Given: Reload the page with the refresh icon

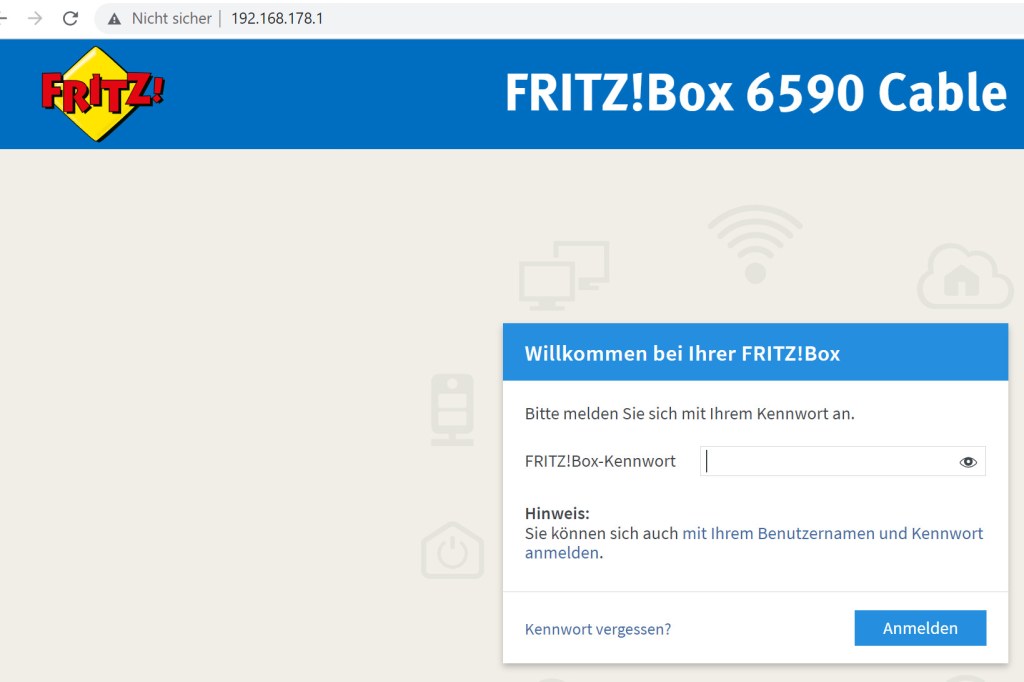Looking at the screenshot, I should coord(71,18).
